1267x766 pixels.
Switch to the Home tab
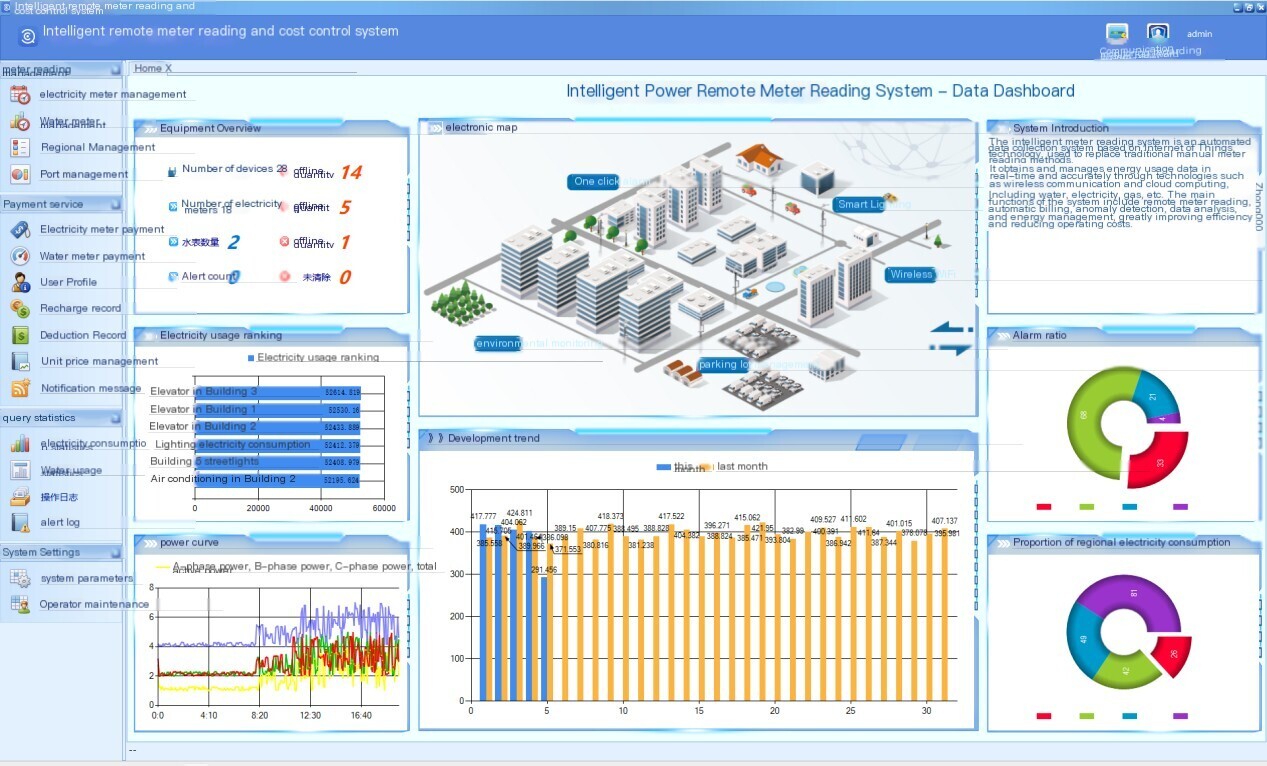tap(153, 68)
